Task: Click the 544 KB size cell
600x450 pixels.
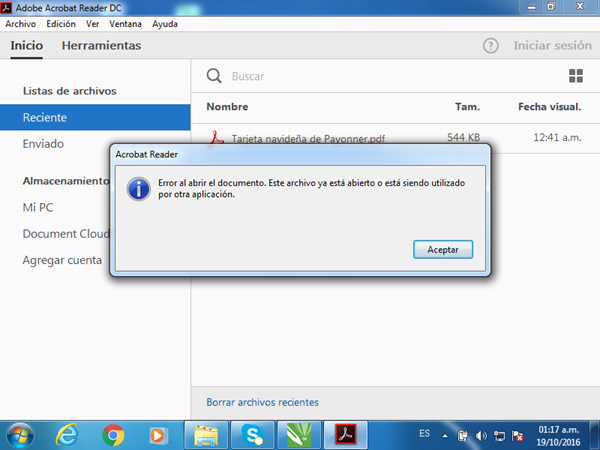Action: coord(463,137)
